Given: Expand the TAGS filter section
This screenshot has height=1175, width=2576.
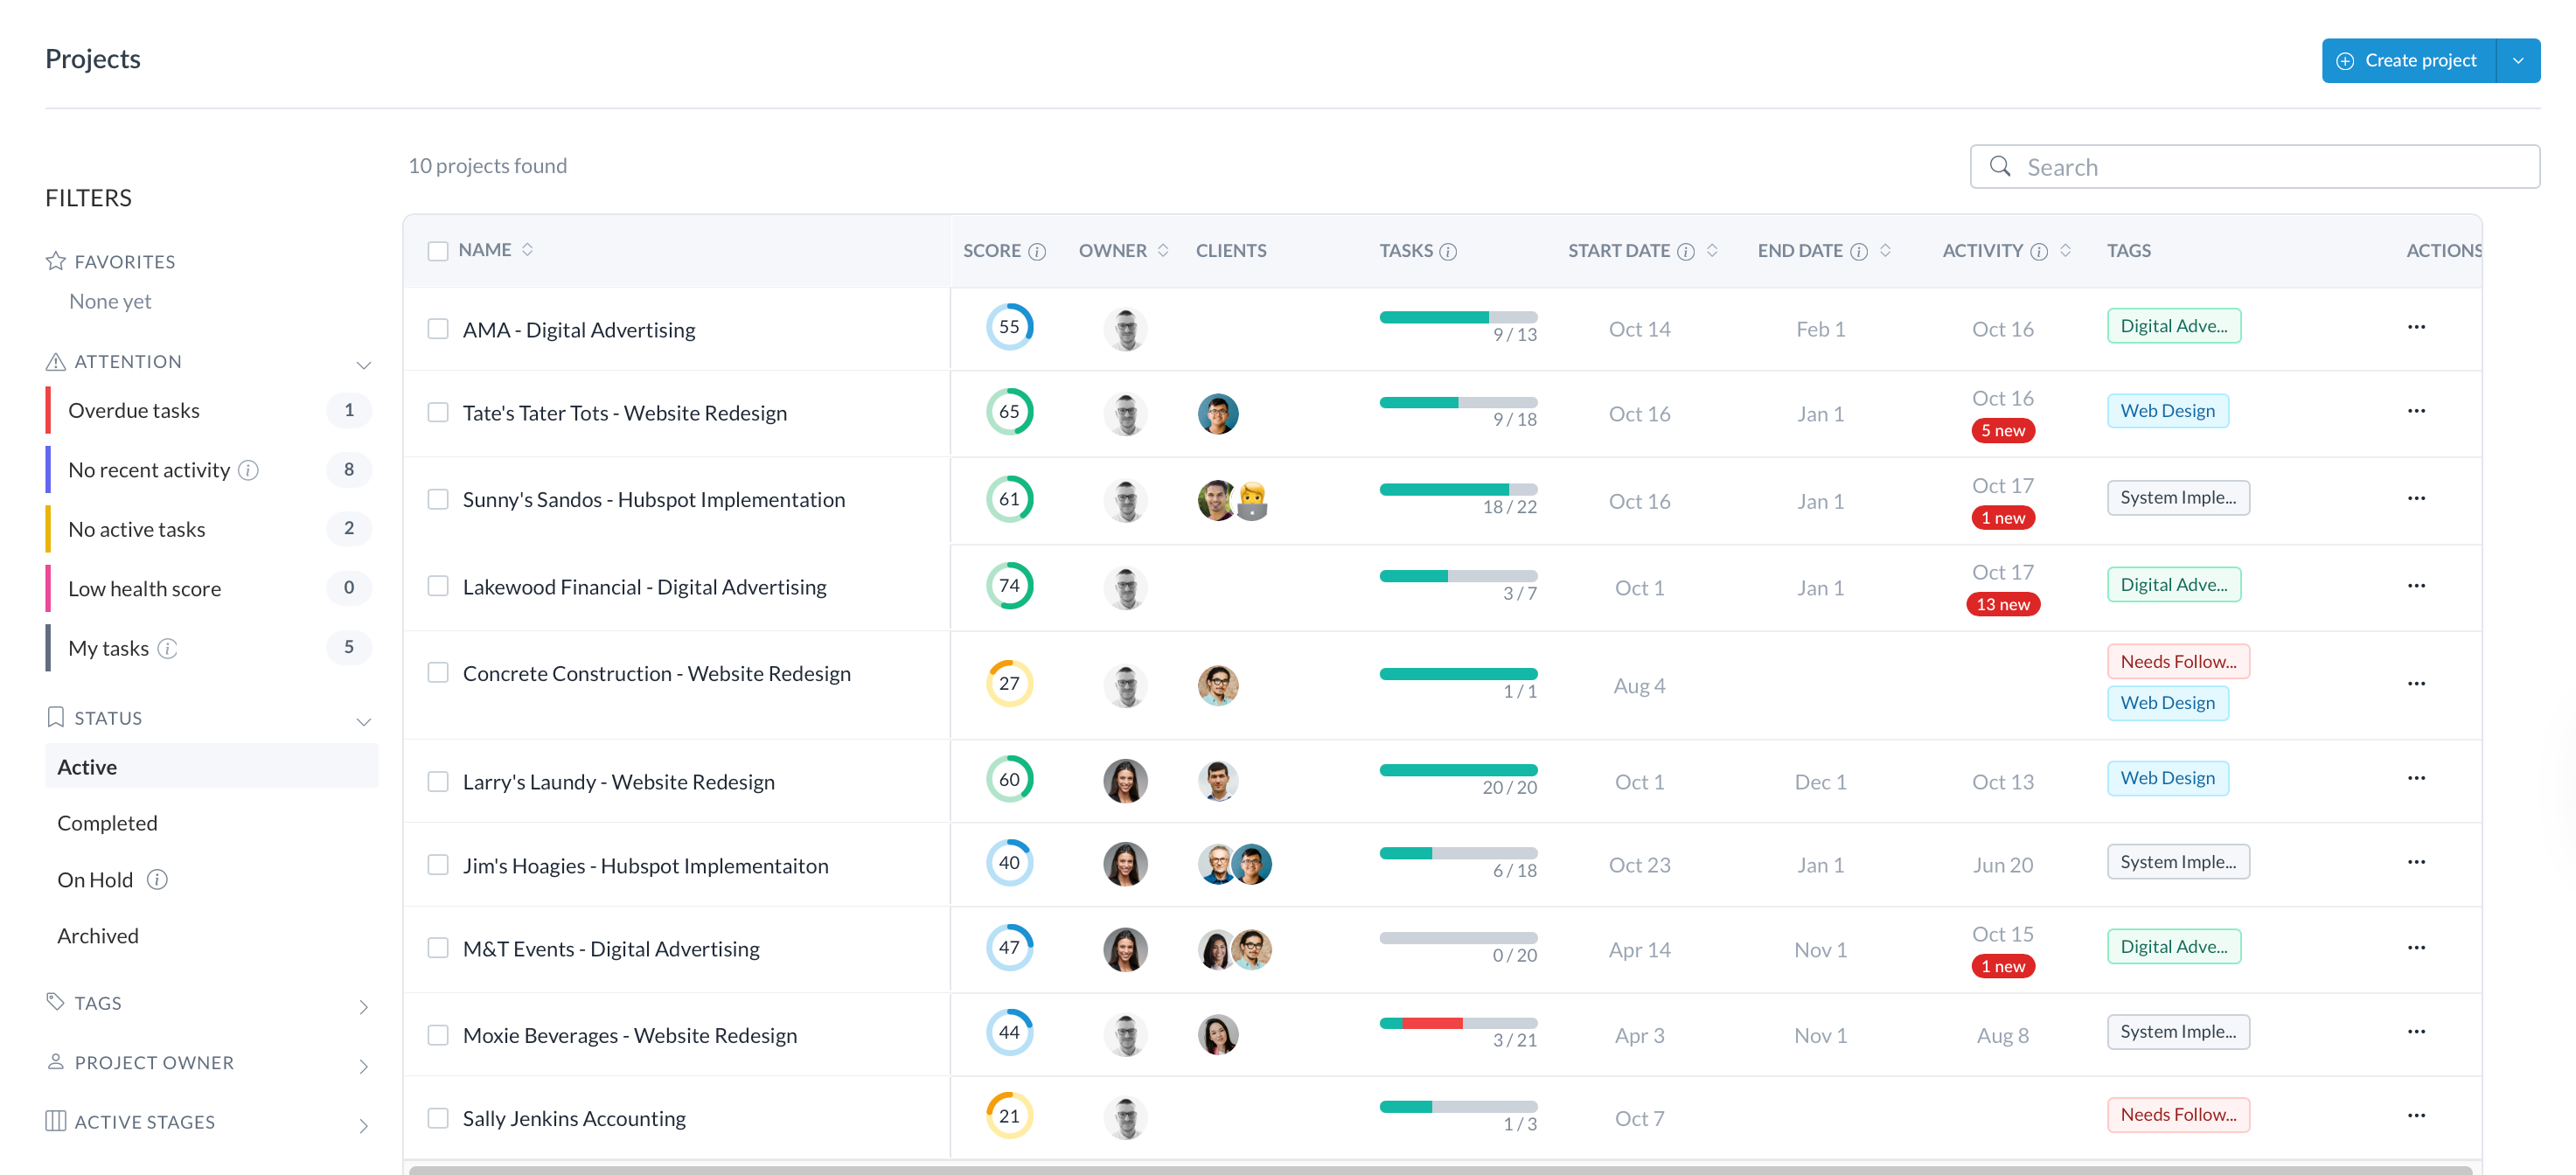Looking at the screenshot, I should click(x=363, y=1007).
